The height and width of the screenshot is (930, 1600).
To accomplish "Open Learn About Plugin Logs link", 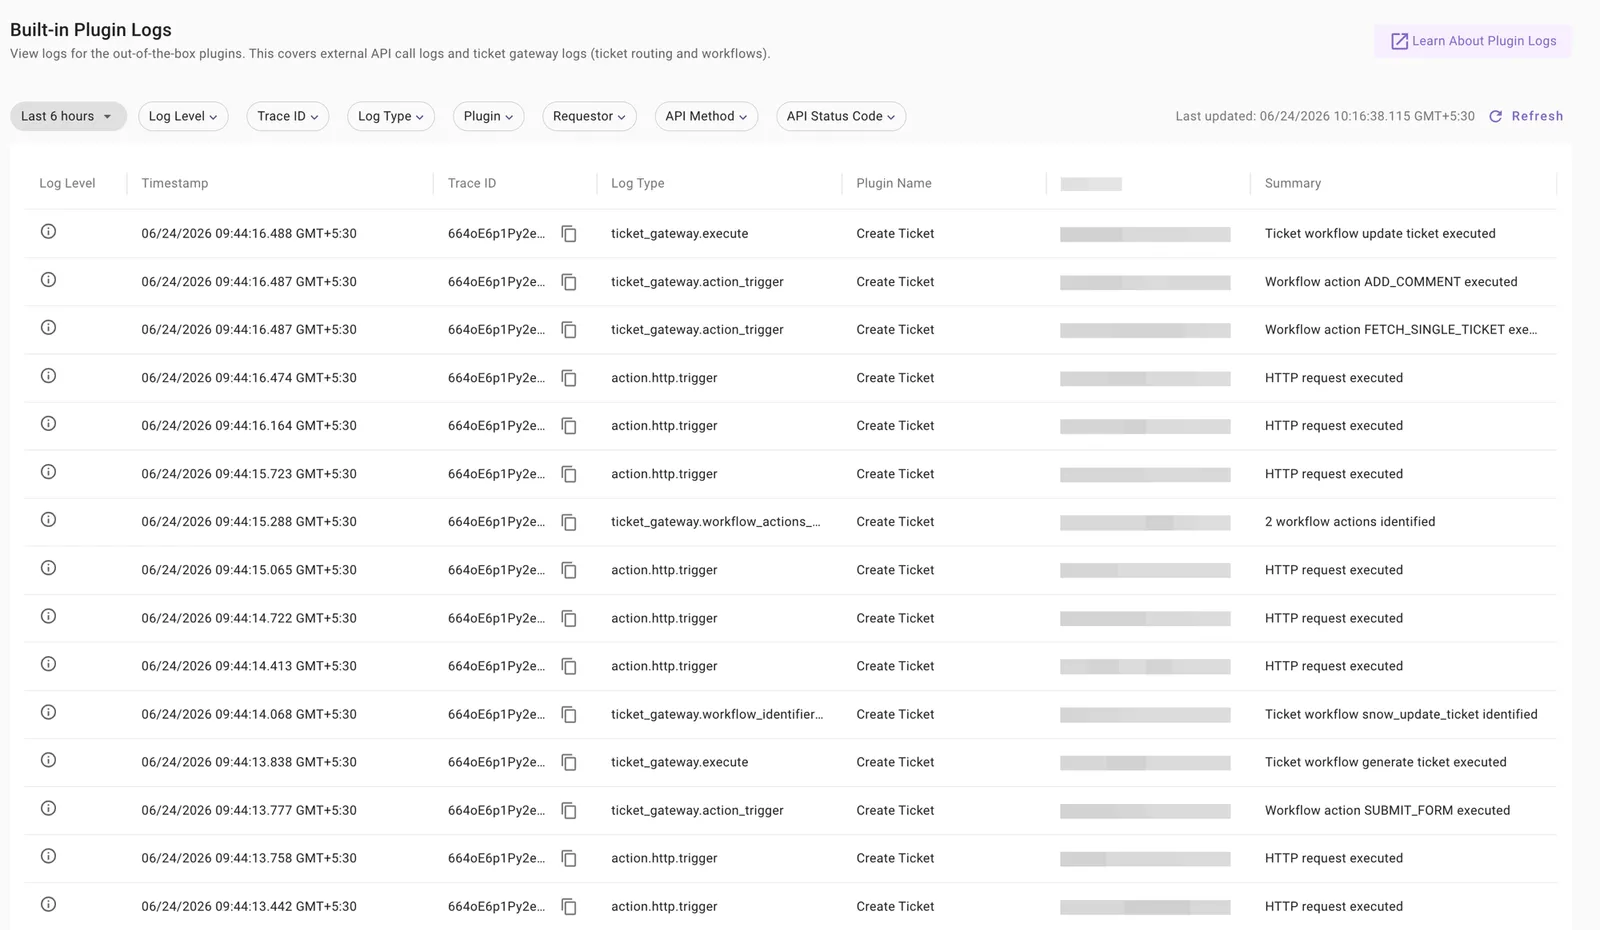I will pyautogui.click(x=1473, y=41).
